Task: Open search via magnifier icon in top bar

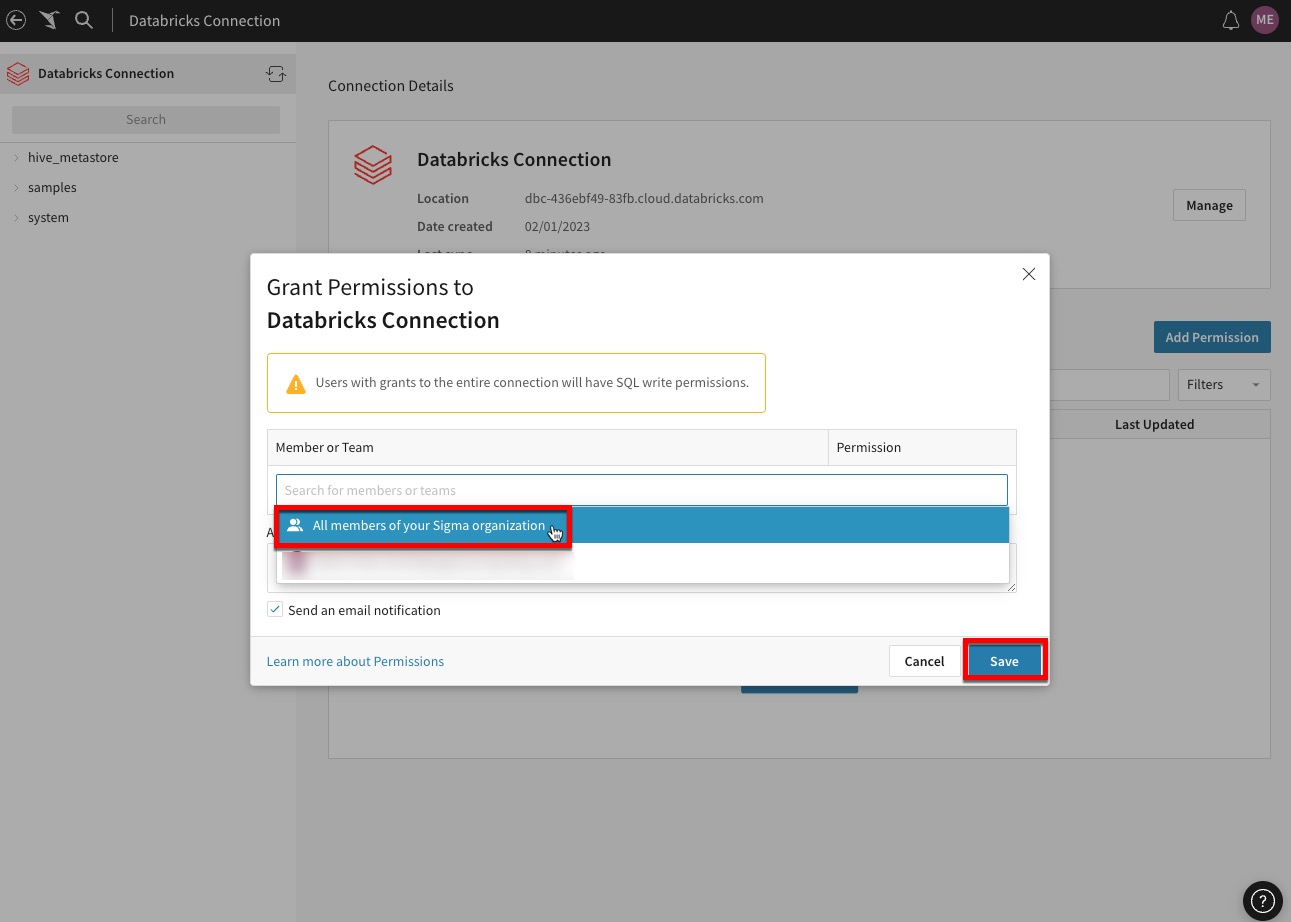Action: [x=84, y=20]
